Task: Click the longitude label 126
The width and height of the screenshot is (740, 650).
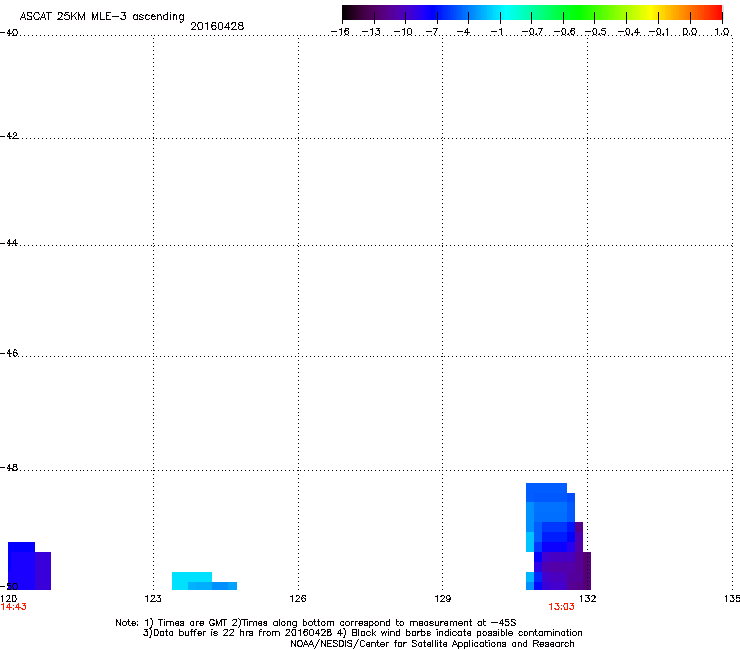Action: (298, 599)
